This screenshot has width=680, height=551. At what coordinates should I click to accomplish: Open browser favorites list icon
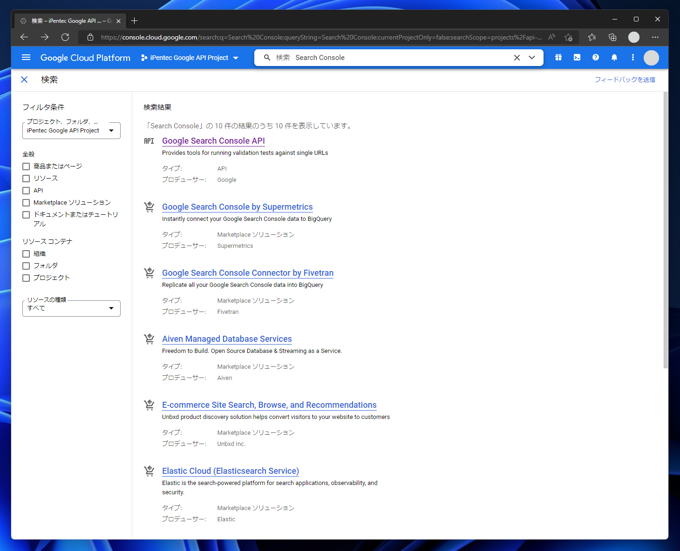592,37
